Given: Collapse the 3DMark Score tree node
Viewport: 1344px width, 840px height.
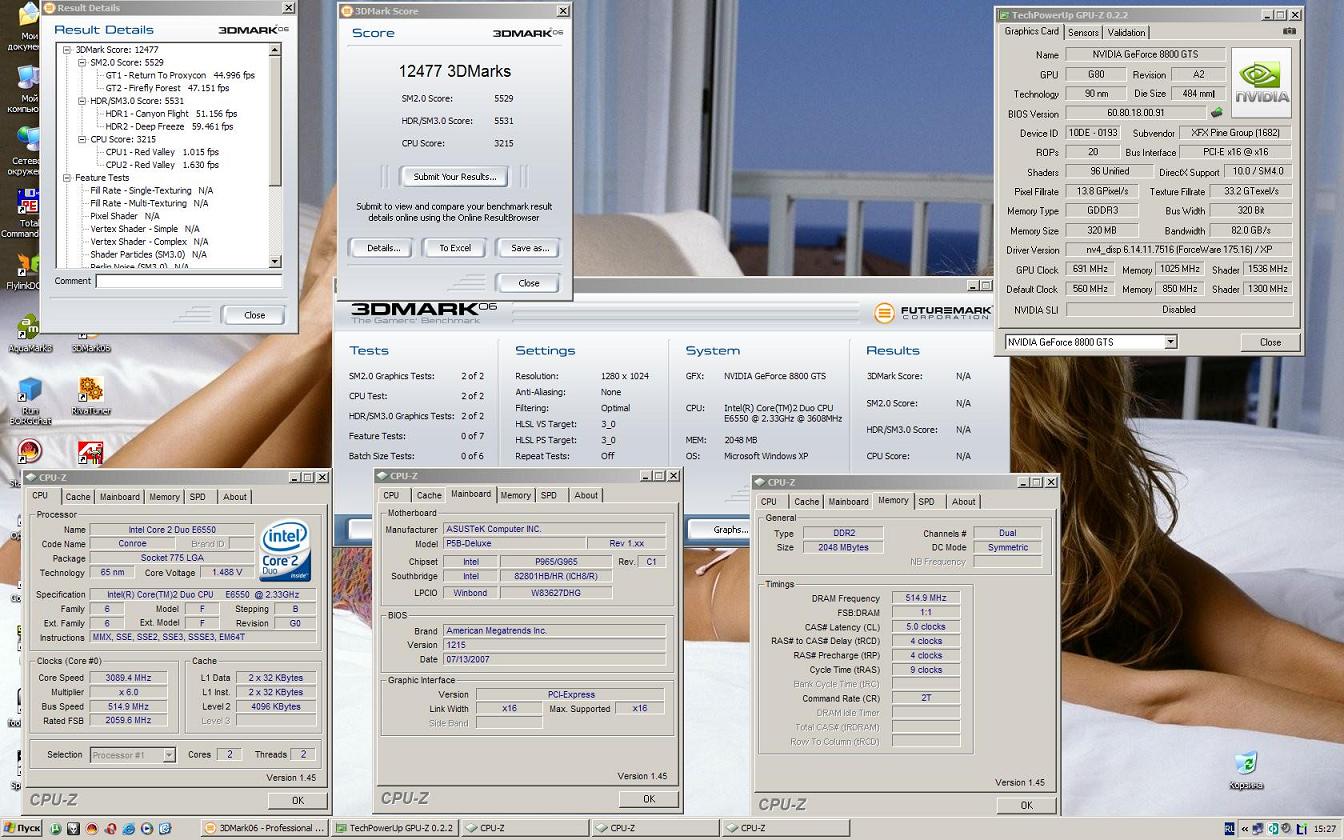Looking at the screenshot, I should (67, 50).
